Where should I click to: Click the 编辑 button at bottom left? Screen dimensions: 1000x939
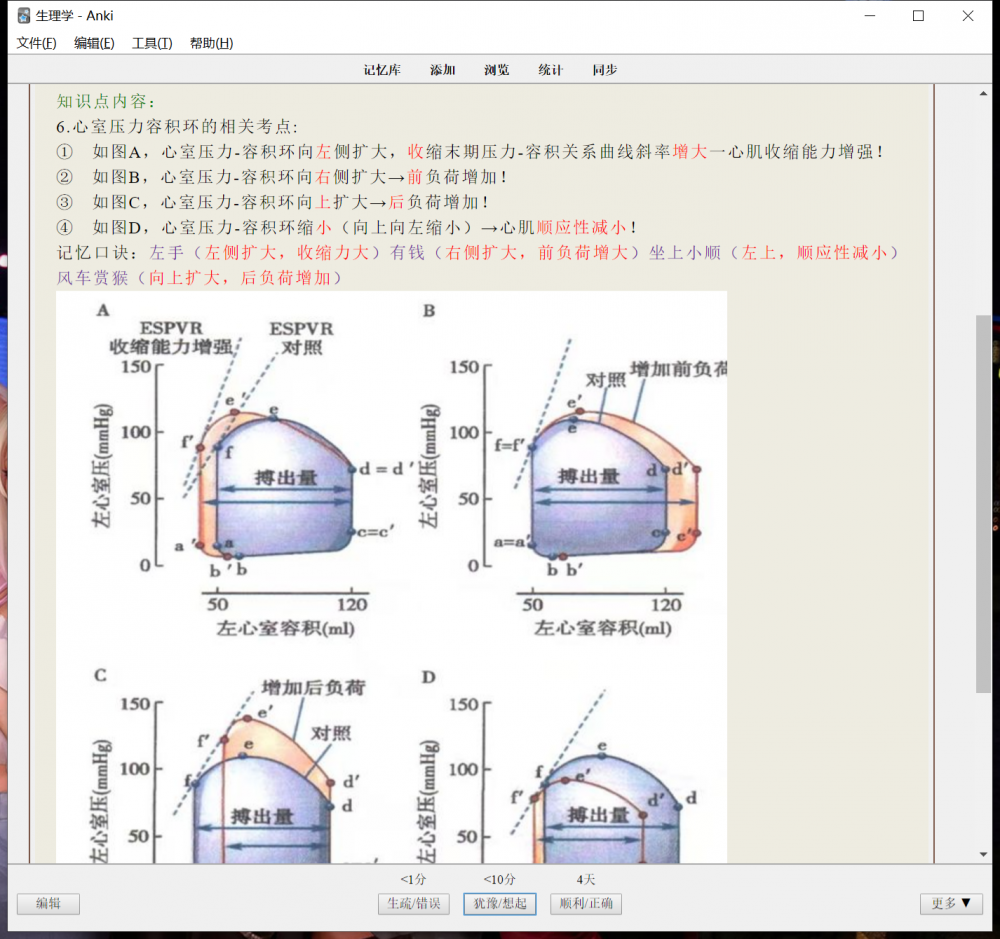click(x=48, y=903)
